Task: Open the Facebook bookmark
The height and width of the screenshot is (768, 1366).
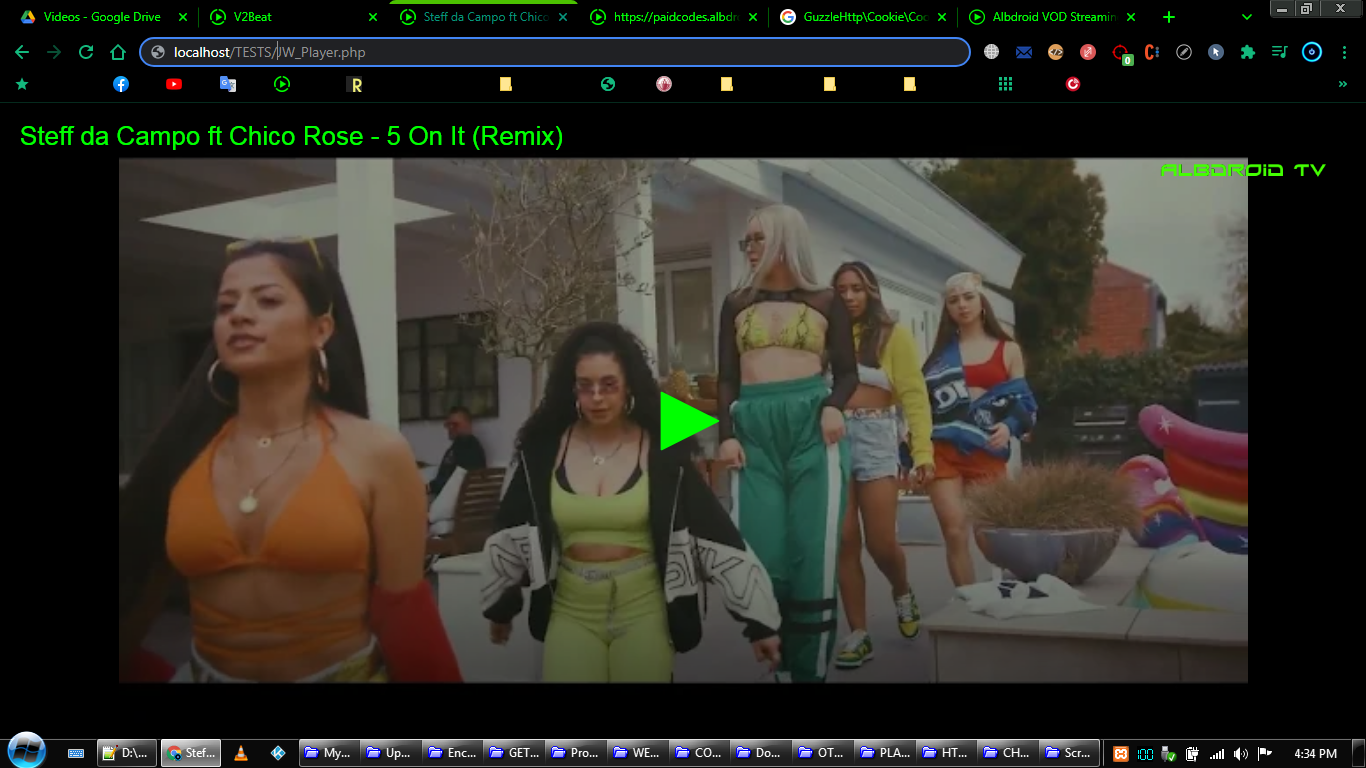Action: pos(121,84)
